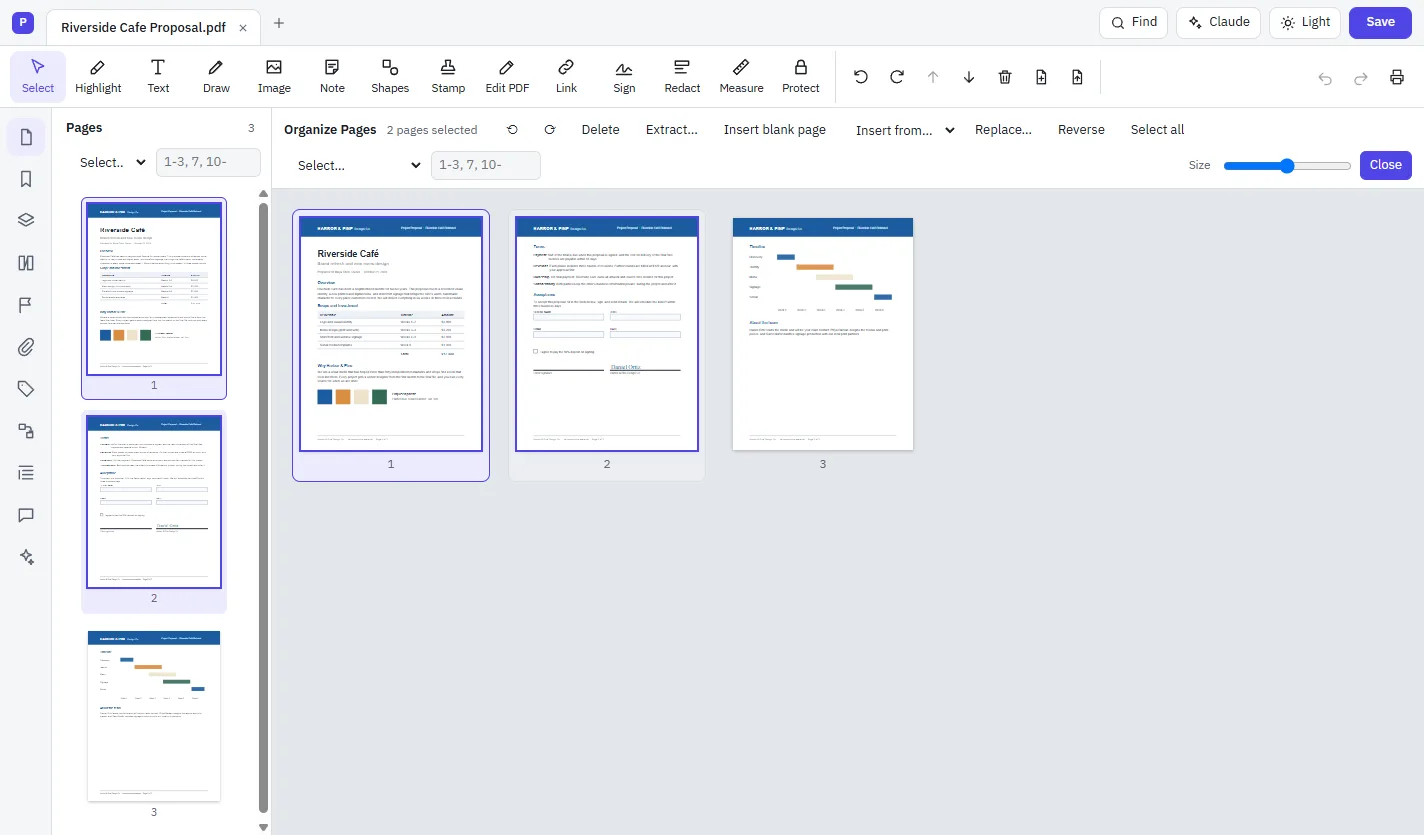1424x835 pixels.
Task: Click the page range field in Pages panel
Action: tap(208, 162)
